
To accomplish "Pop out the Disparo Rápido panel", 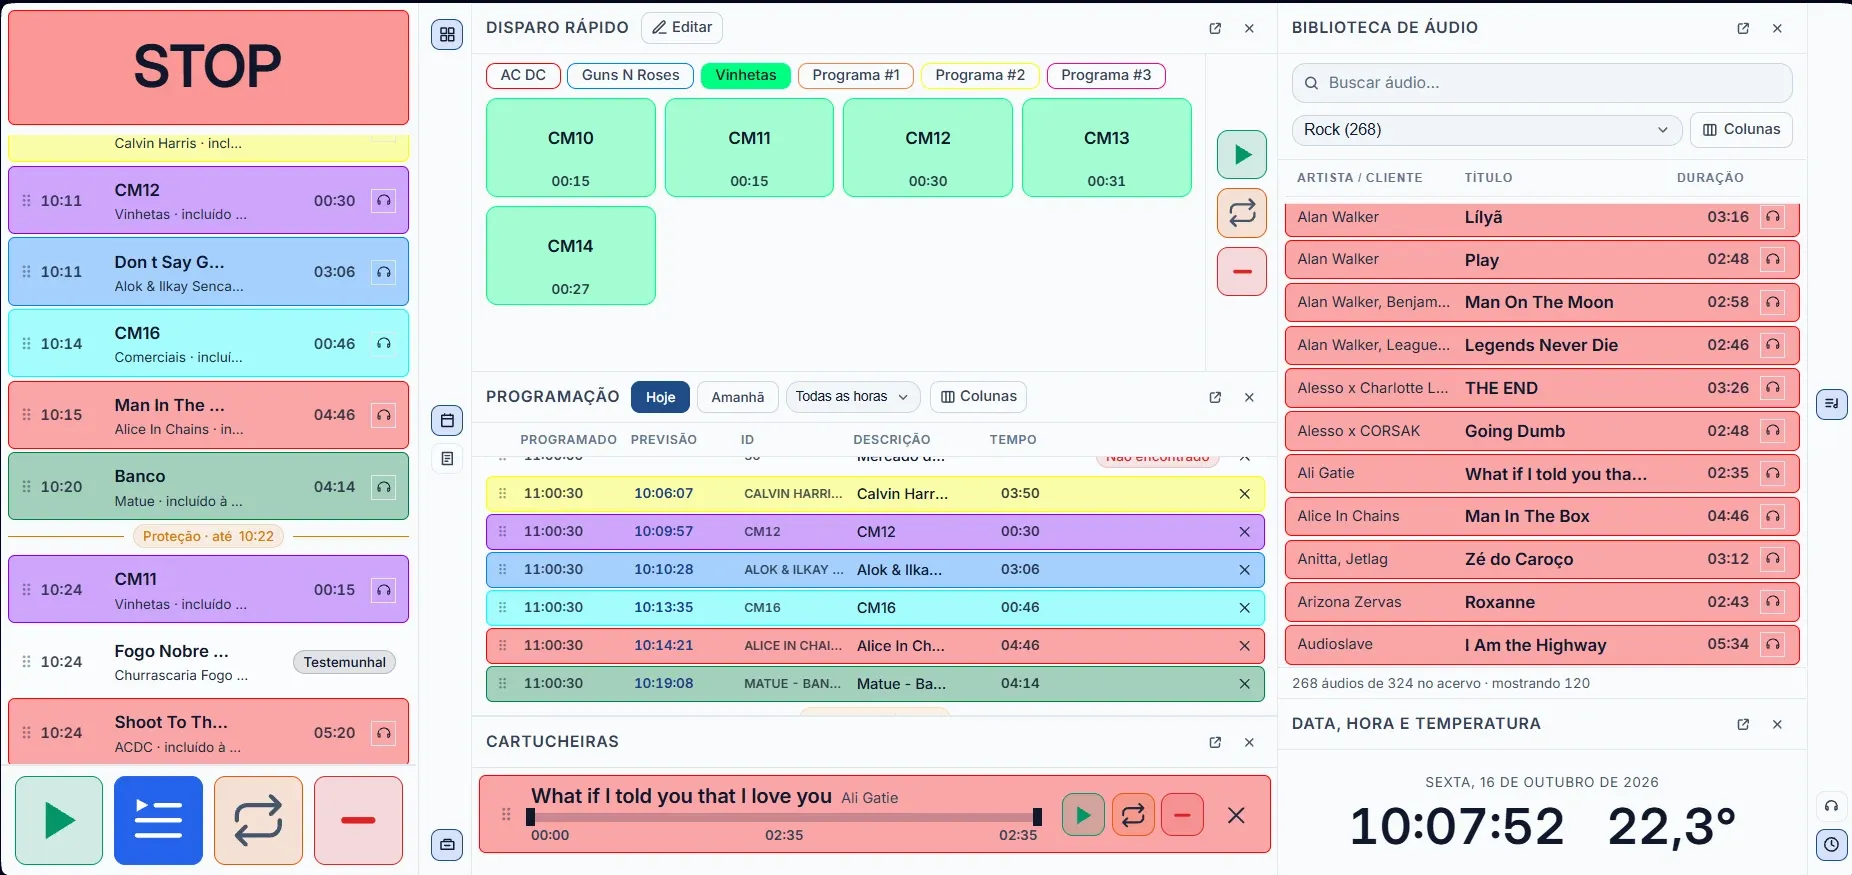I will coord(1215,29).
